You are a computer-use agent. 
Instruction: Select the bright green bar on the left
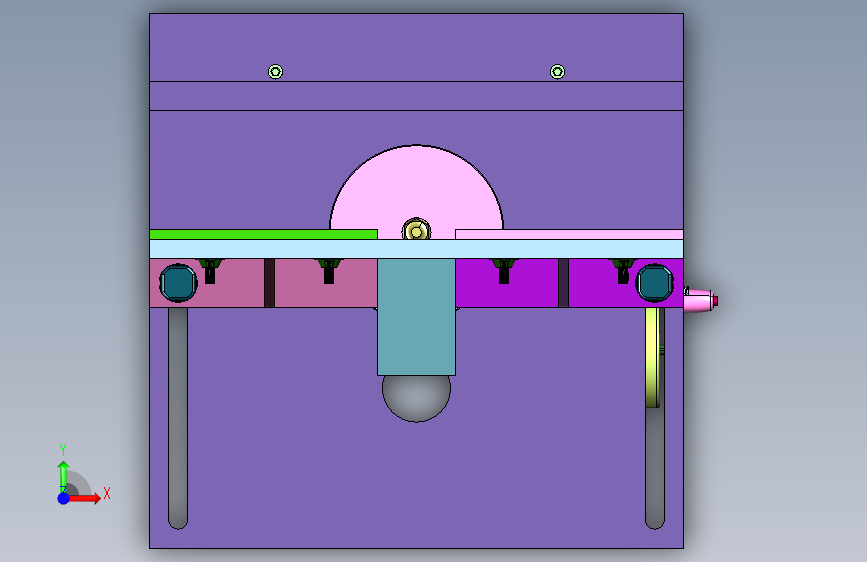(x=263, y=235)
